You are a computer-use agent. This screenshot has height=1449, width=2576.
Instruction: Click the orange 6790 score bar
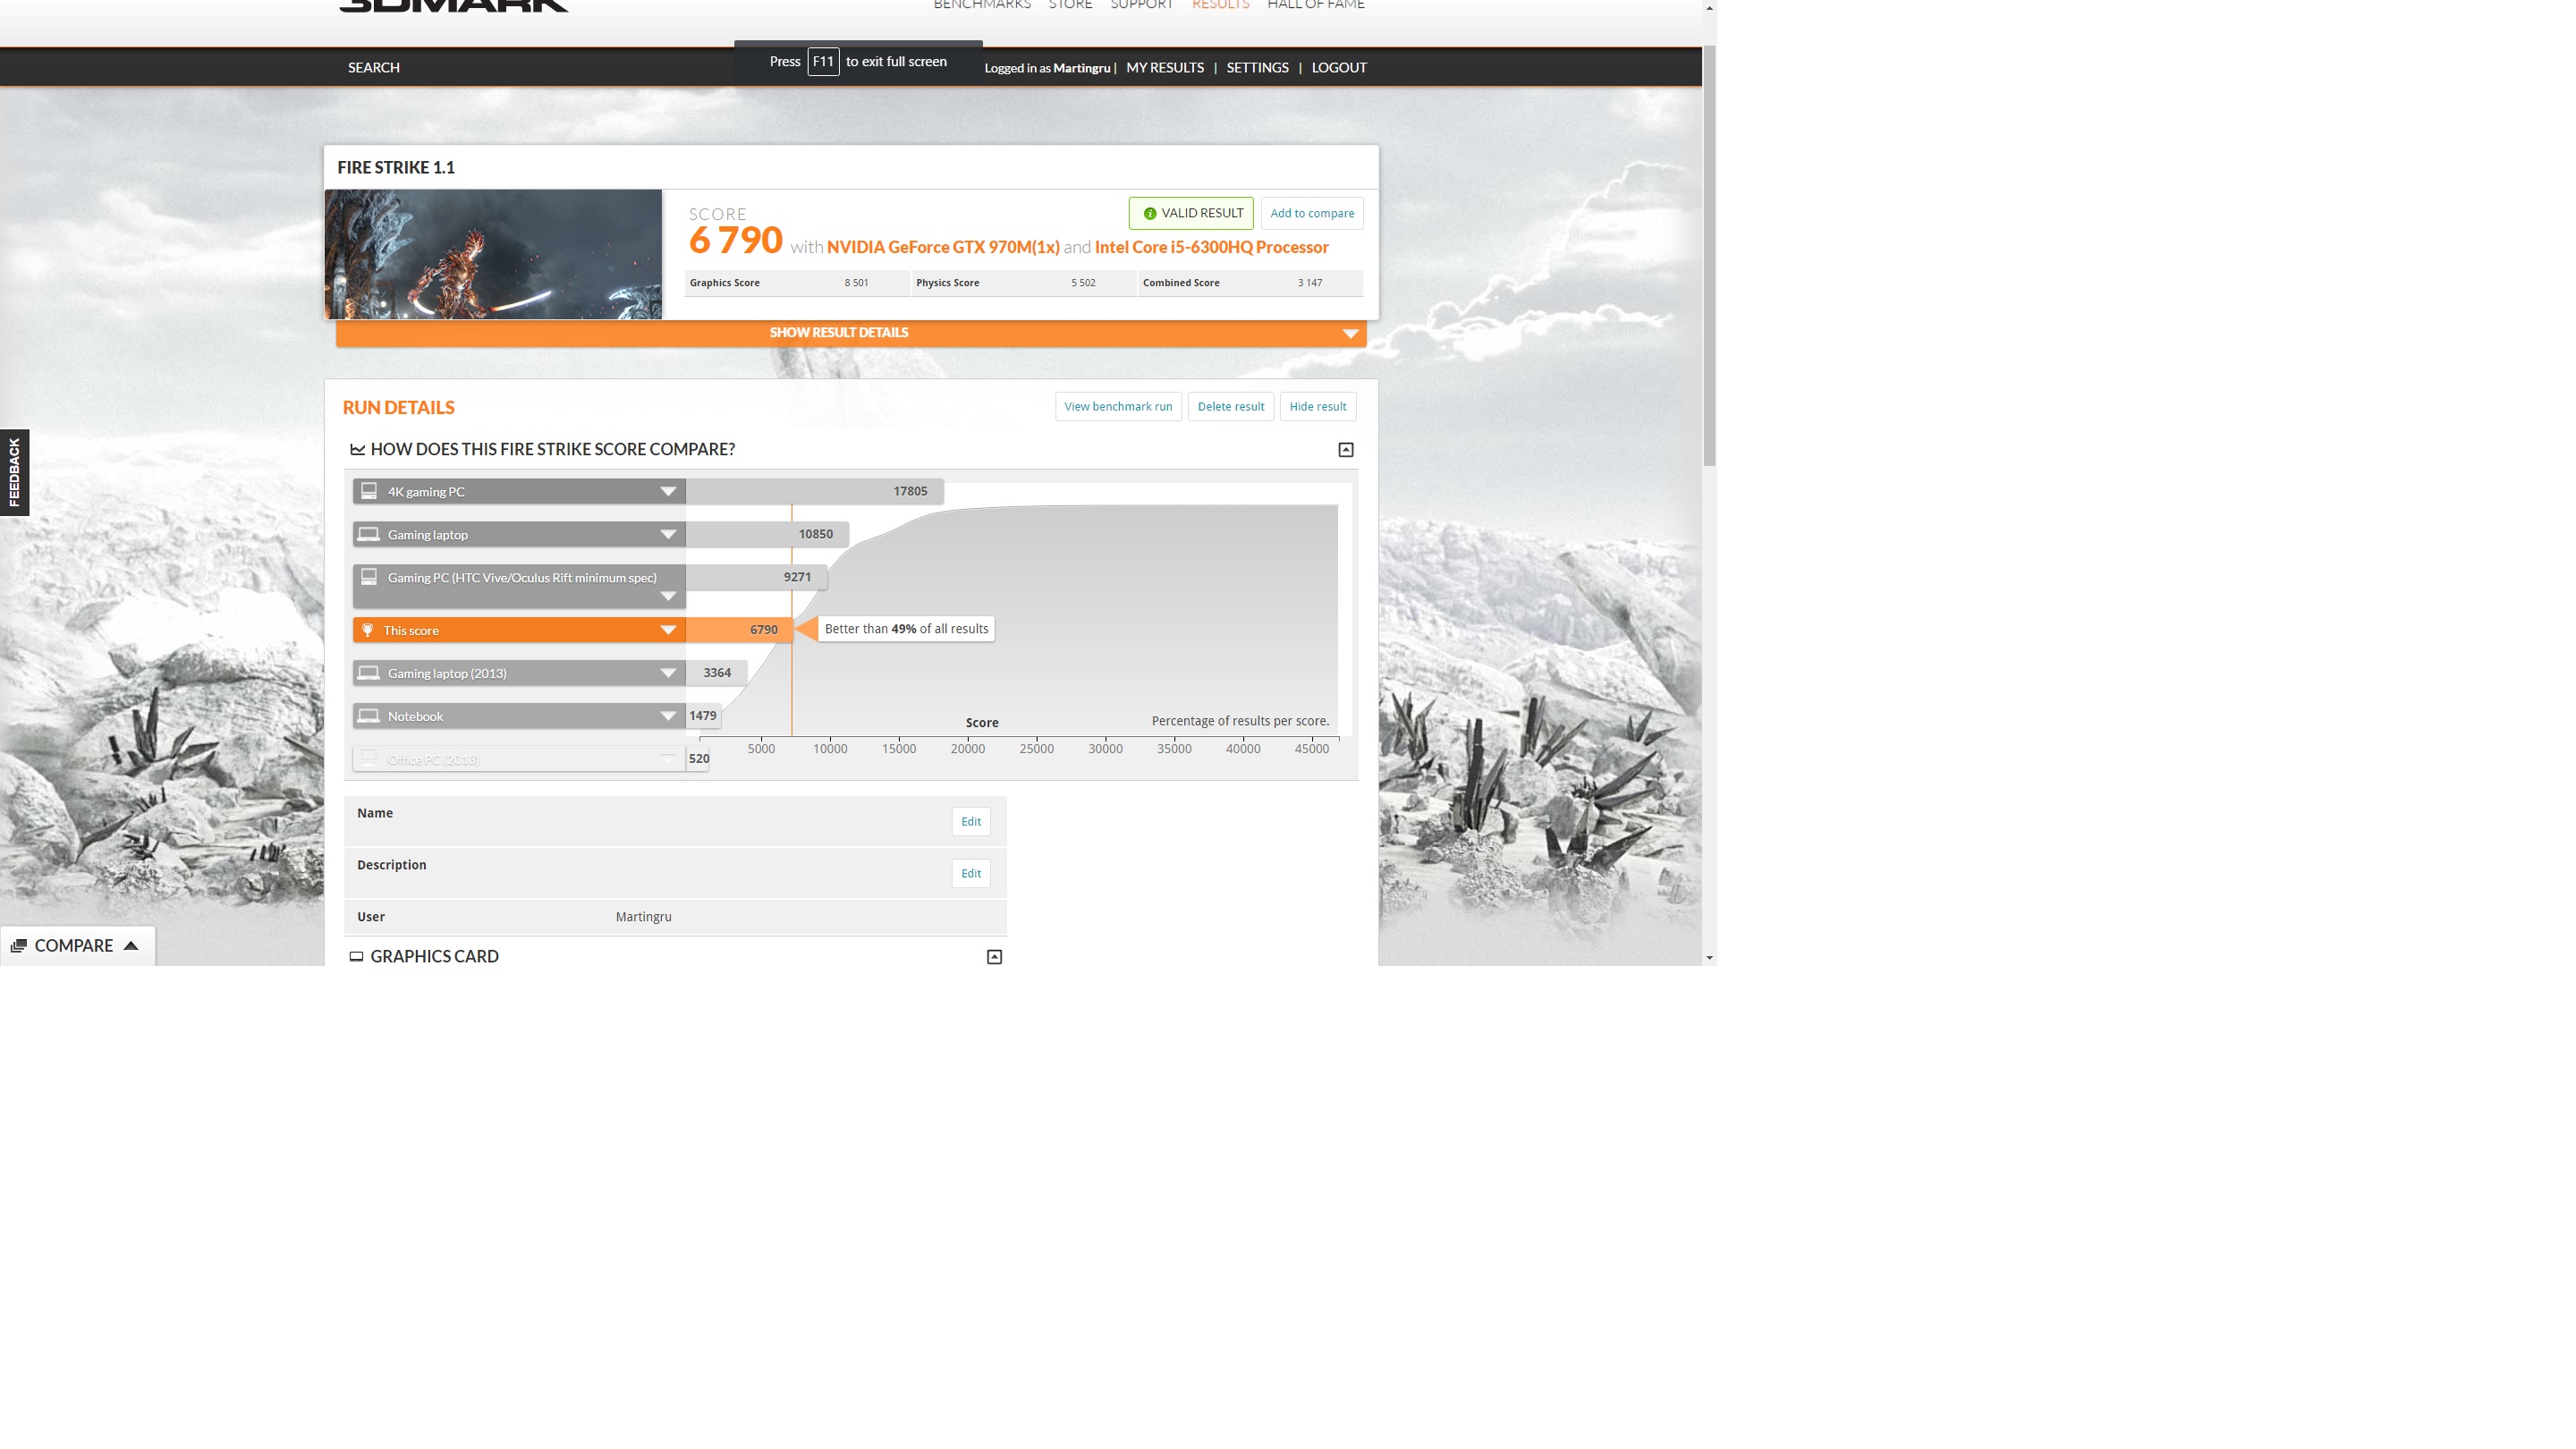(x=740, y=630)
